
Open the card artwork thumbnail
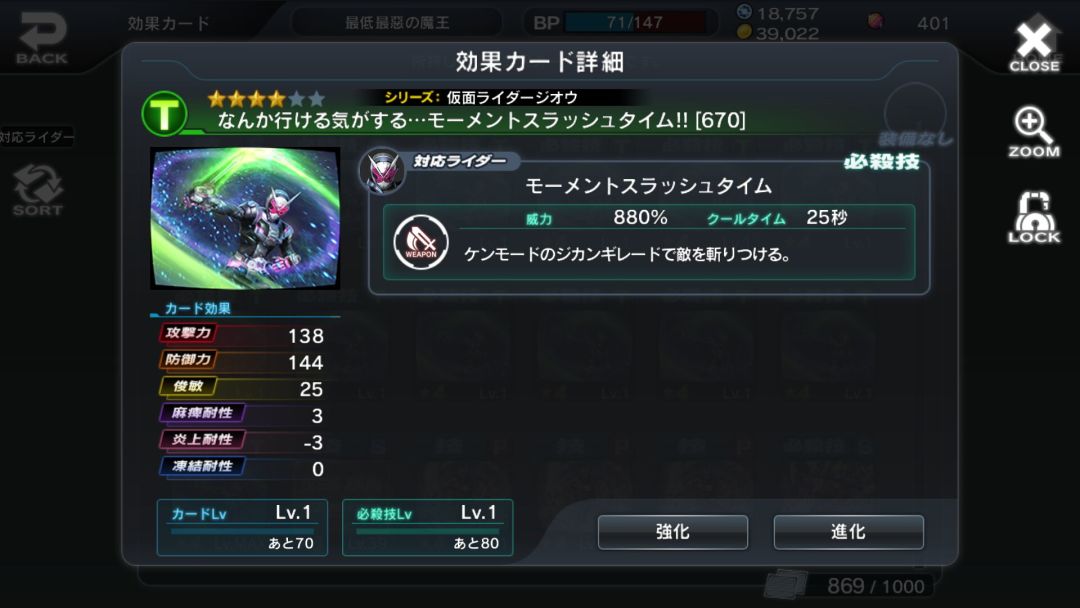tap(245, 218)
